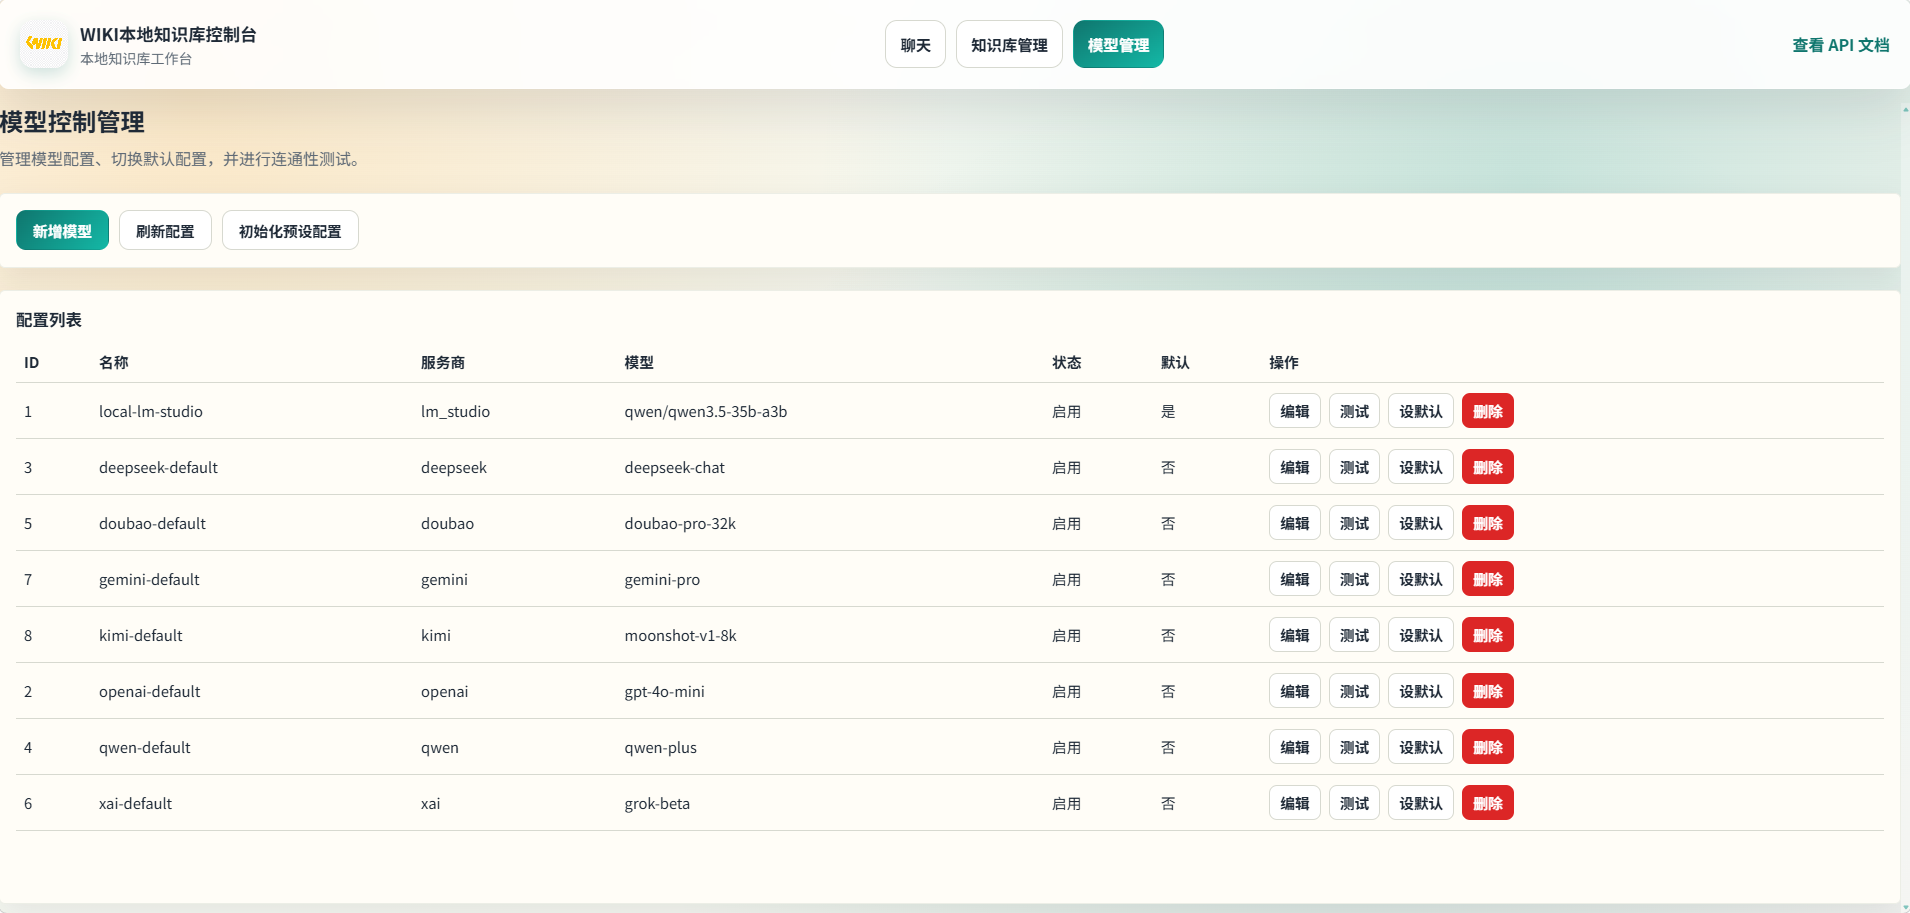Test the kimi-default model connection
Viewport: 1910px width, 913px height.
1354,635
